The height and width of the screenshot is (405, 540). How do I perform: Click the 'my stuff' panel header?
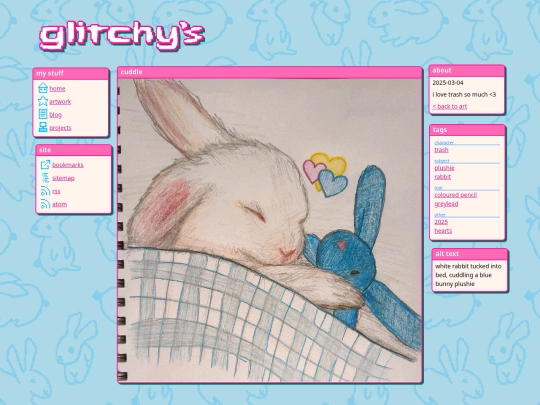(x=71, y=73)
